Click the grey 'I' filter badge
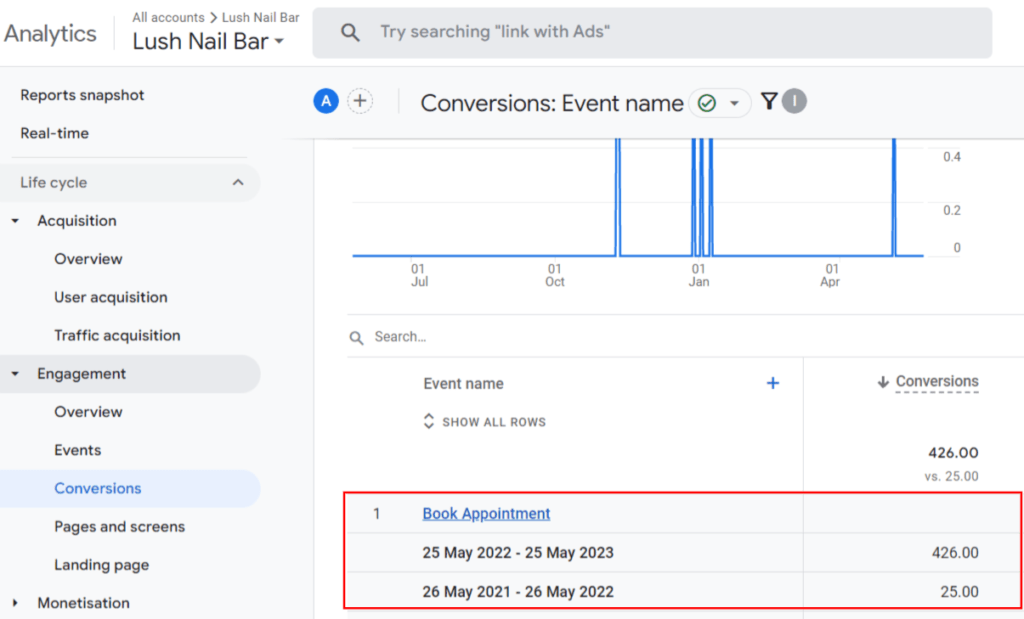This screenshot has width=1024, height=619. coord(794,101)
